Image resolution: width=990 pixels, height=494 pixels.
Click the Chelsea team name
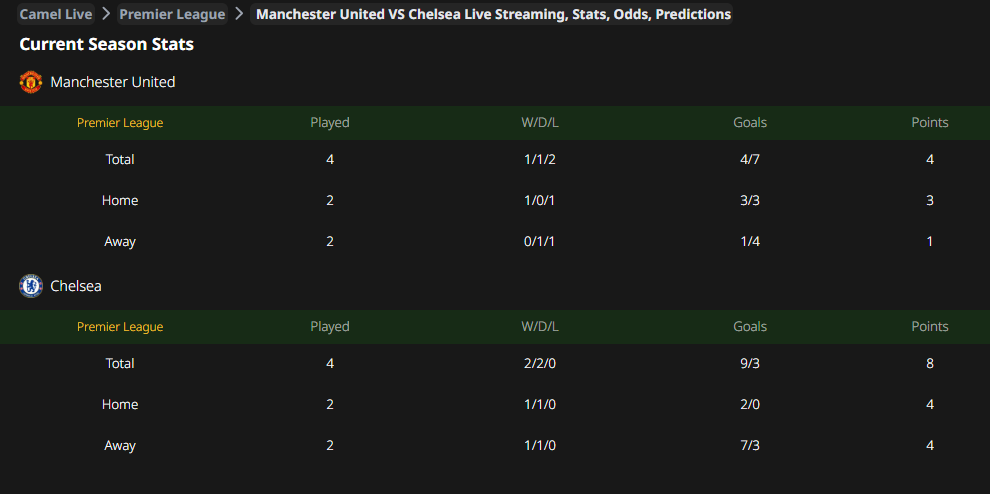tap(76, 286)
